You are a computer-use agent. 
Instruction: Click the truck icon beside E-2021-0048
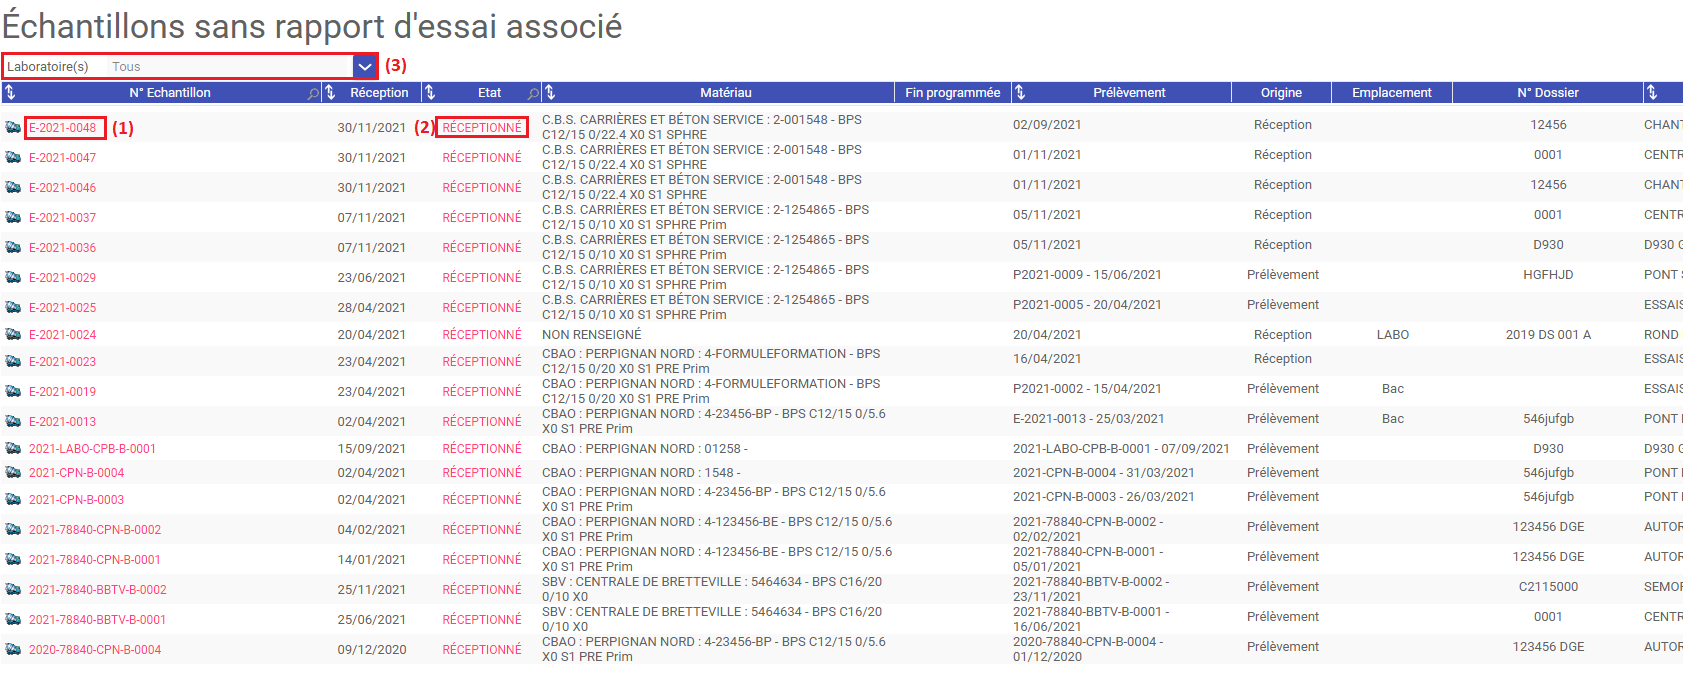[13, 127]
